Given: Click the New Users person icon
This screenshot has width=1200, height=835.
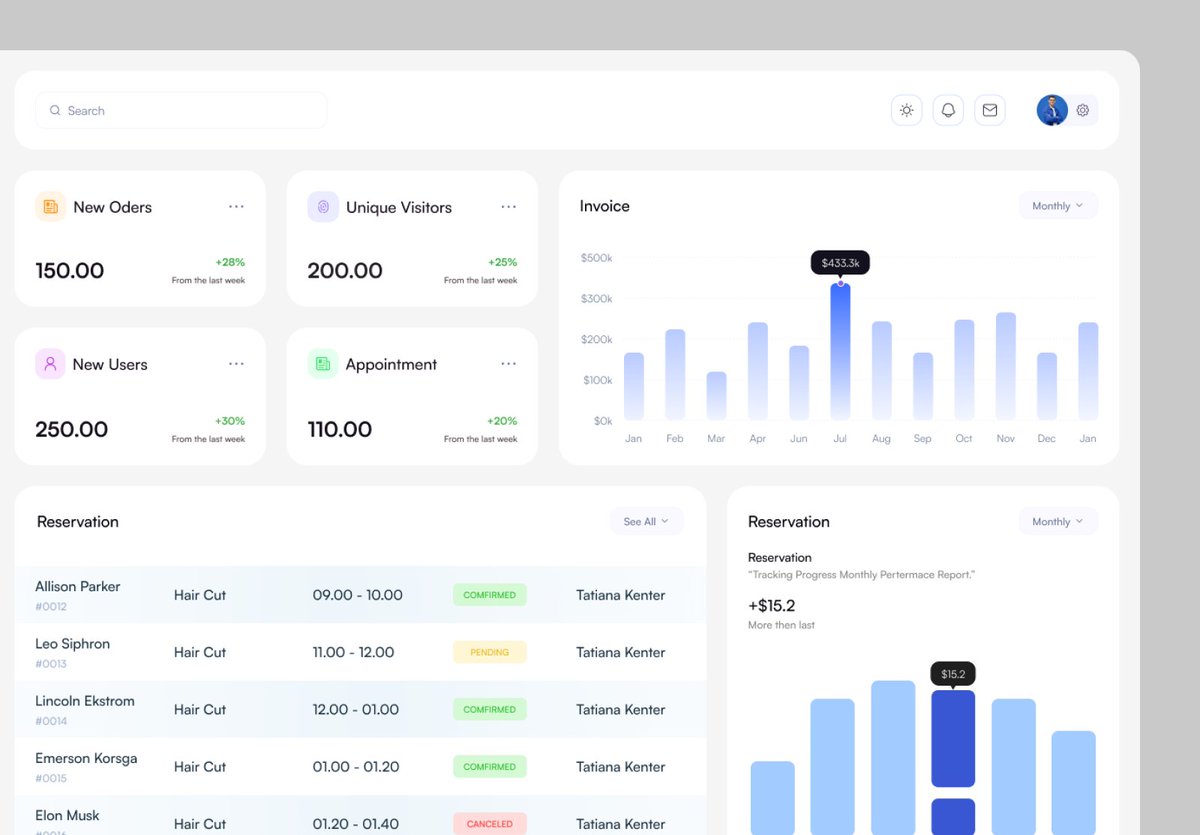Looking at the screenshot, I should click(x=50, y=364).
